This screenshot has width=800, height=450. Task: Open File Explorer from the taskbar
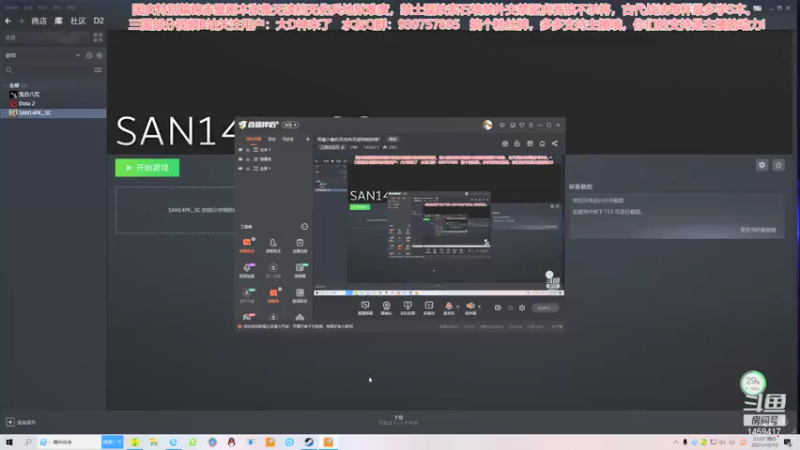[154, 442]
